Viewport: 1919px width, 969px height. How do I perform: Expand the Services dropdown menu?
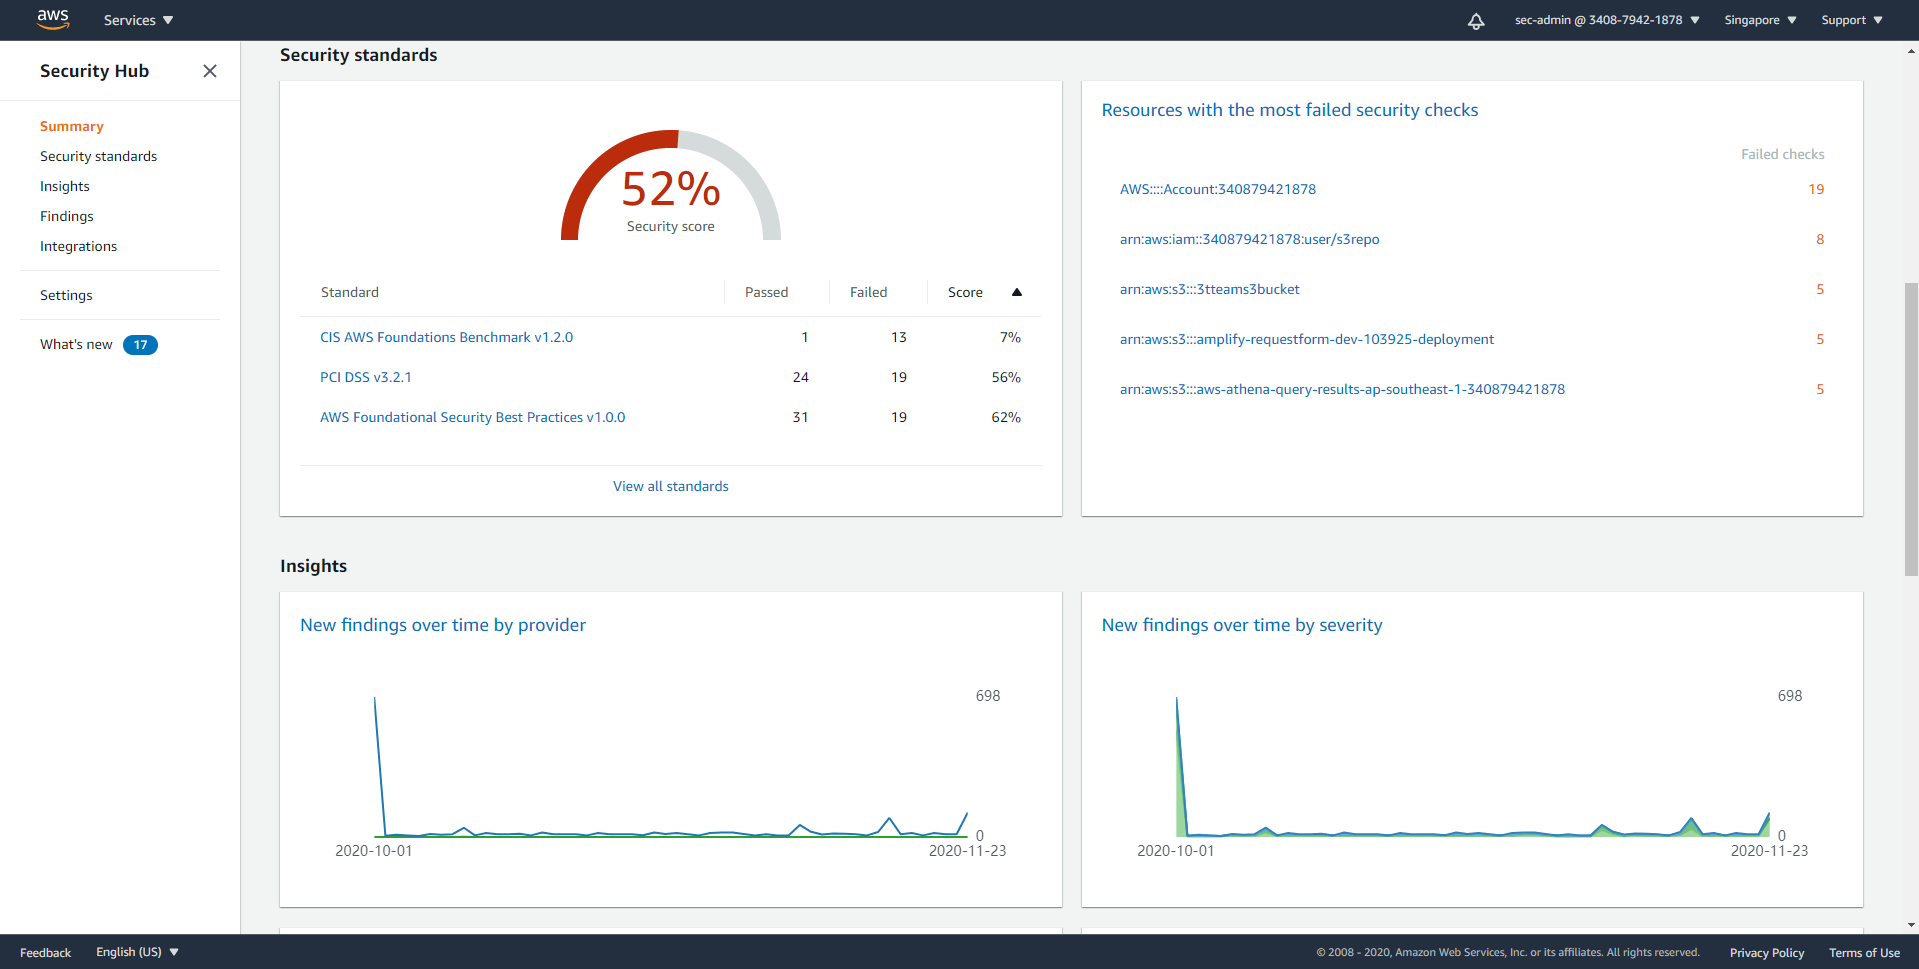coord(138,20)
